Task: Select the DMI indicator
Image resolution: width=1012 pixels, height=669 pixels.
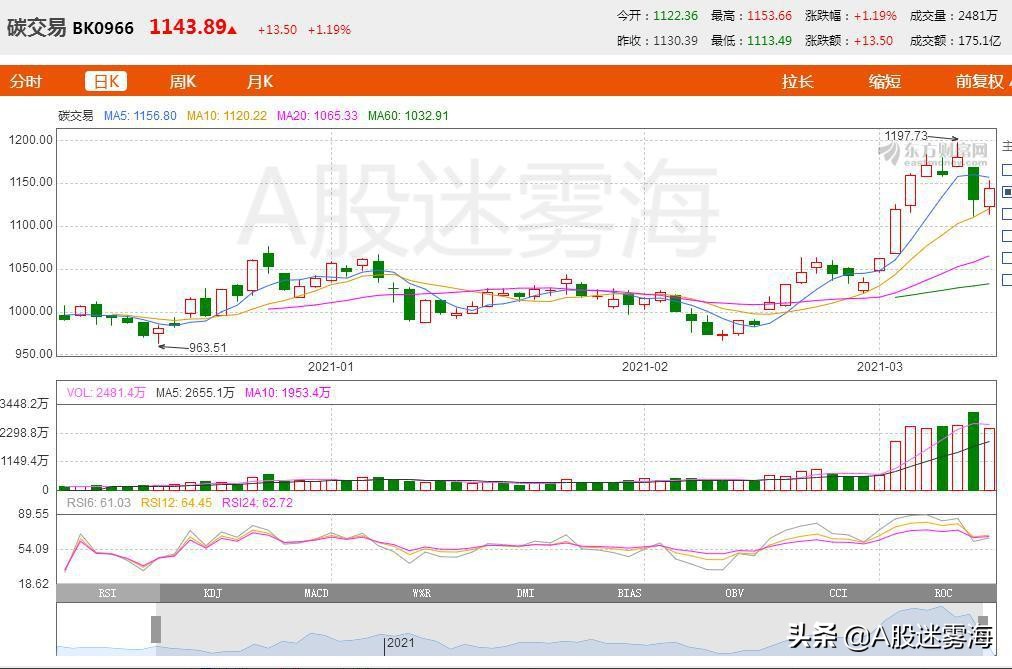Action: [x=525, y=592]
